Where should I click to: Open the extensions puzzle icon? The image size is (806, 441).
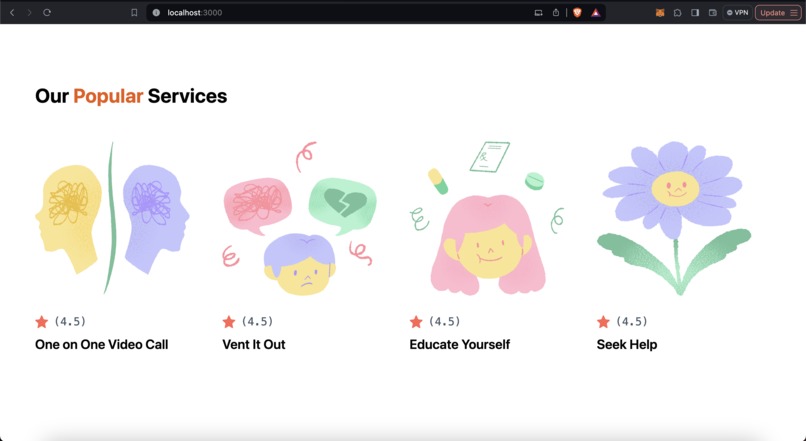coord(677,13)
